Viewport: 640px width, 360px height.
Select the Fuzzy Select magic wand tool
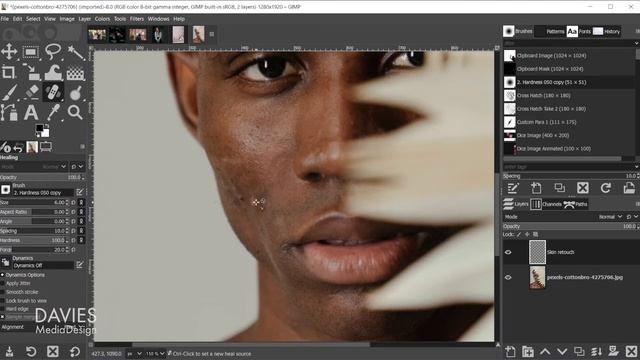(76, 52)
